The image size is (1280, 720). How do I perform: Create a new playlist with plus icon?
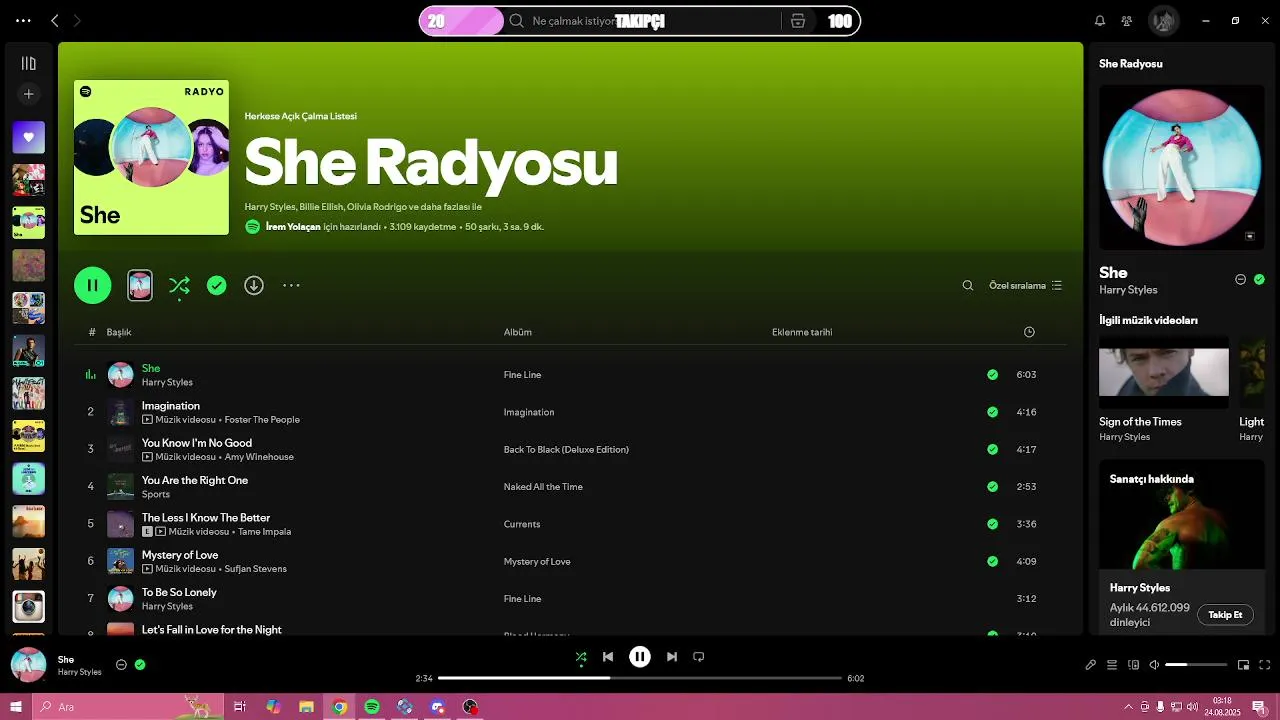[28, 94]
